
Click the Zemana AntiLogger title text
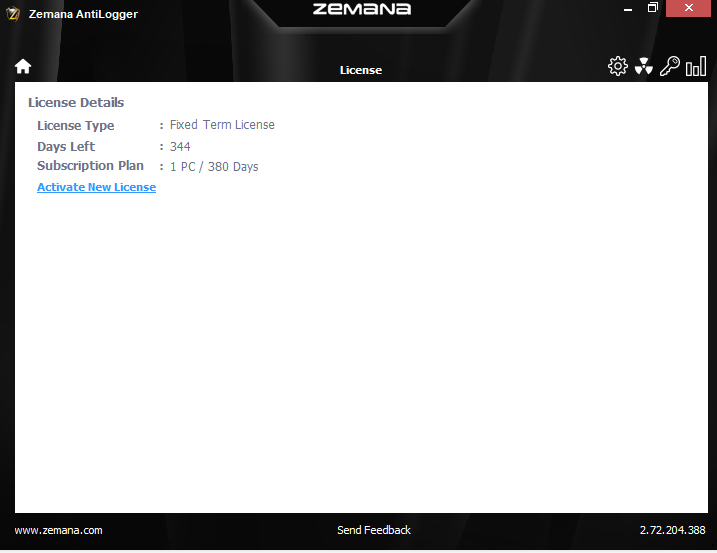[x=83, y=14]
